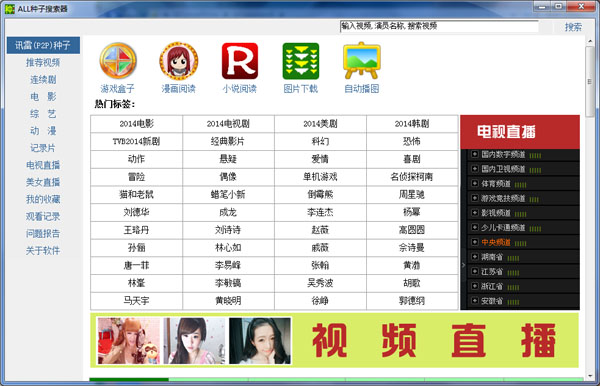Open the 连续剧 sidebar section
The width and height of the screenshot is (600, 386).
[43, 80]
